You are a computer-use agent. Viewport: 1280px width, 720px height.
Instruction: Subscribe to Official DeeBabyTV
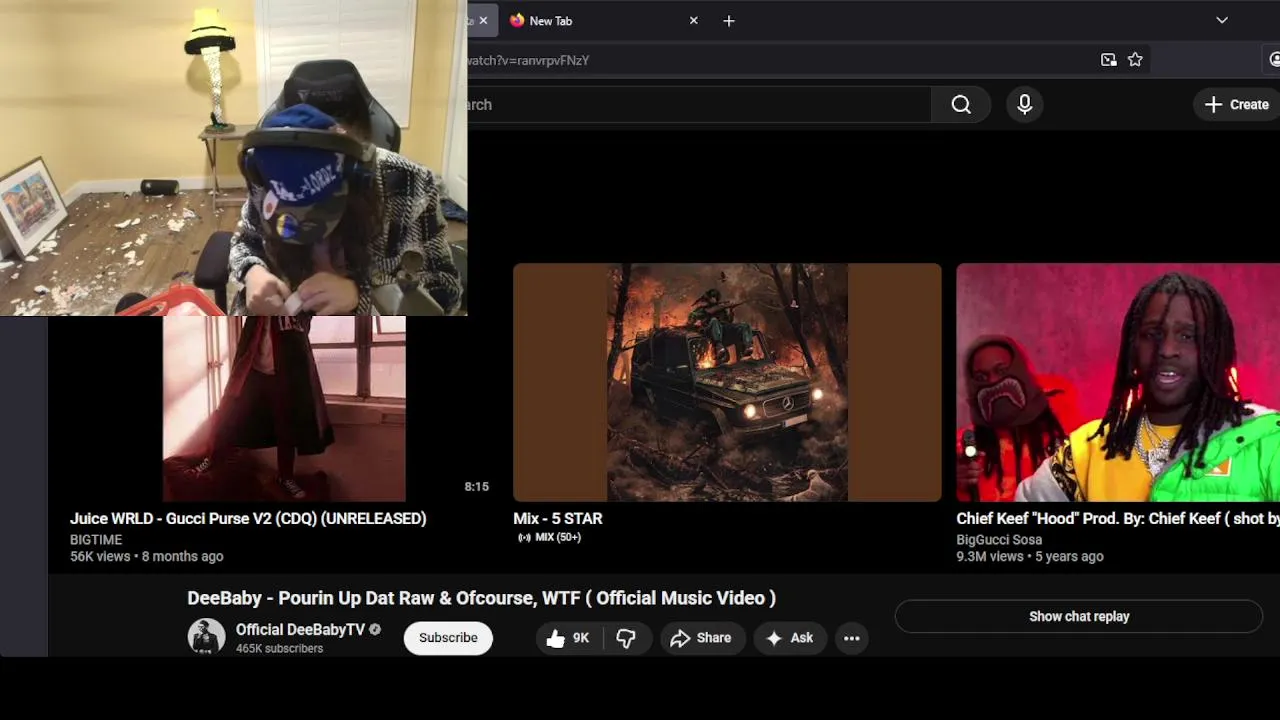click(x=448, y=638)
